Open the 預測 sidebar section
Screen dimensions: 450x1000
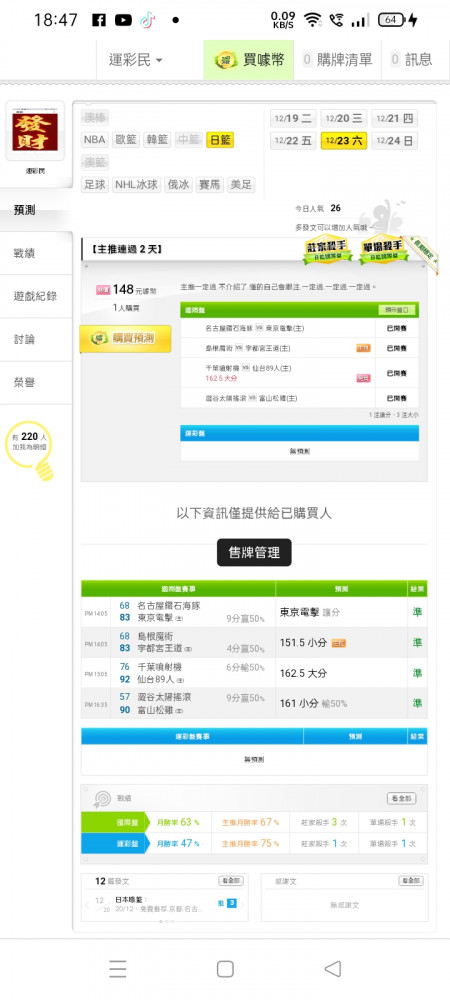36,210
